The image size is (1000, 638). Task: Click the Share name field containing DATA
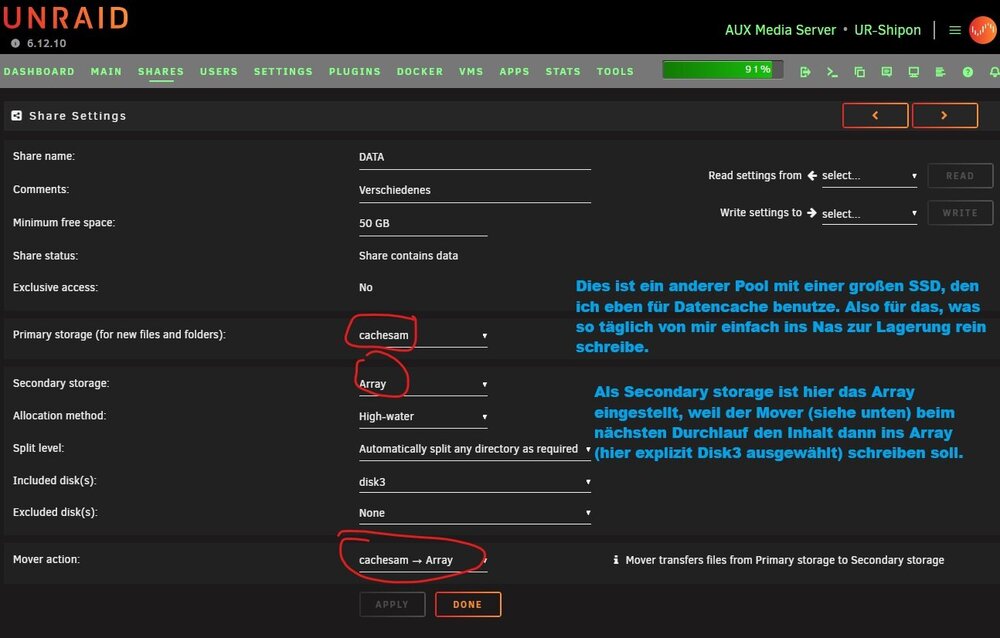474,158
